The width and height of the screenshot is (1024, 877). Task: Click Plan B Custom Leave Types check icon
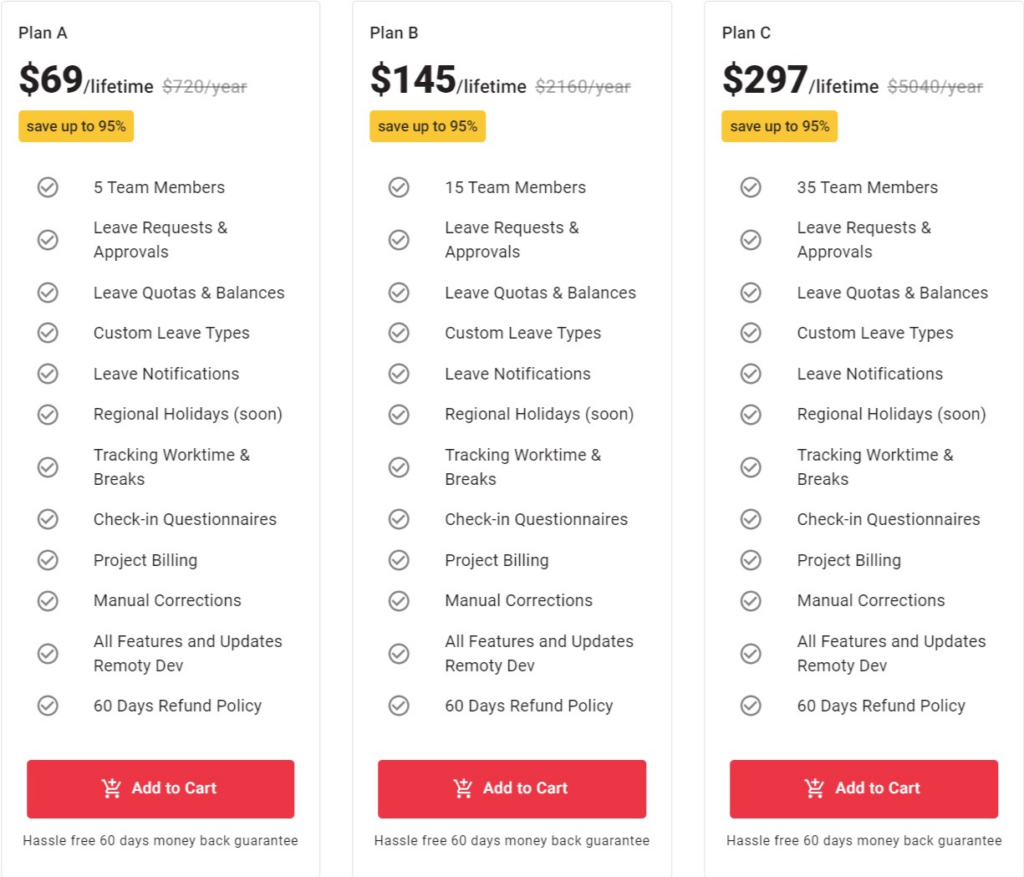pyautogui.click(x=399, y=333)
